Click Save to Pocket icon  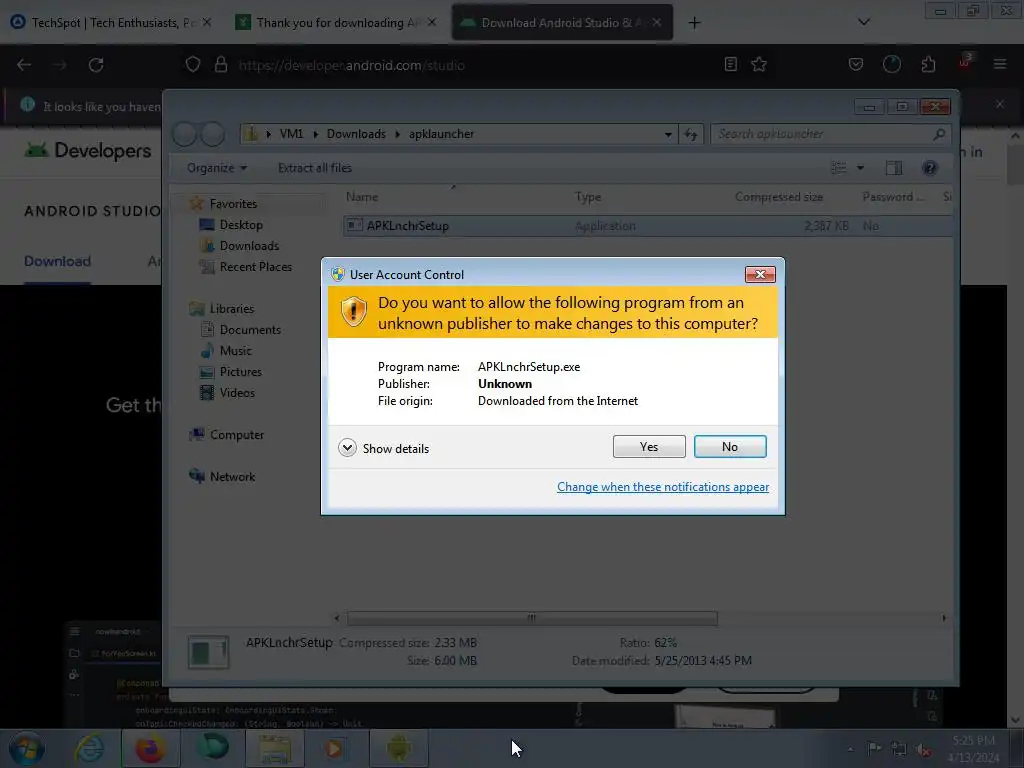(856, 64)
